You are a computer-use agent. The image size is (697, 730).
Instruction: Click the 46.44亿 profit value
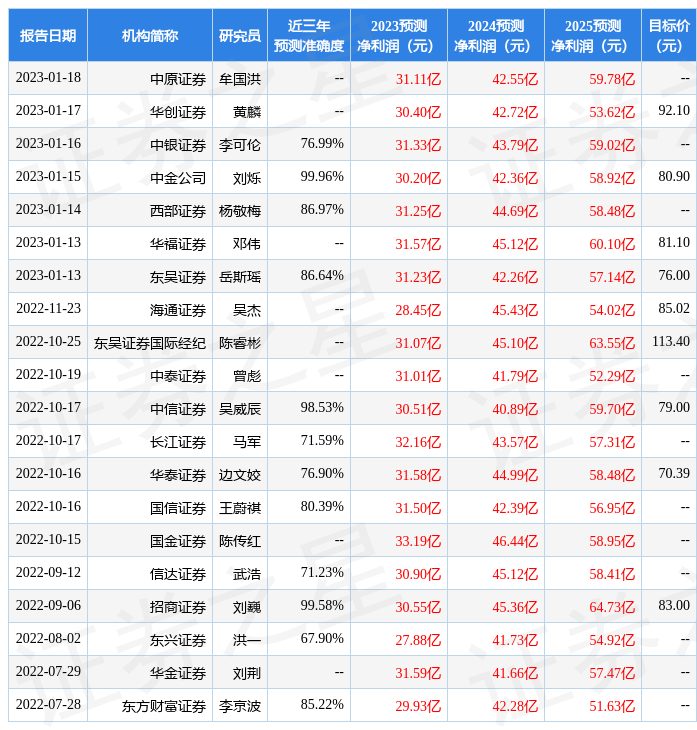pyautogui.click(x=515, y=542)
